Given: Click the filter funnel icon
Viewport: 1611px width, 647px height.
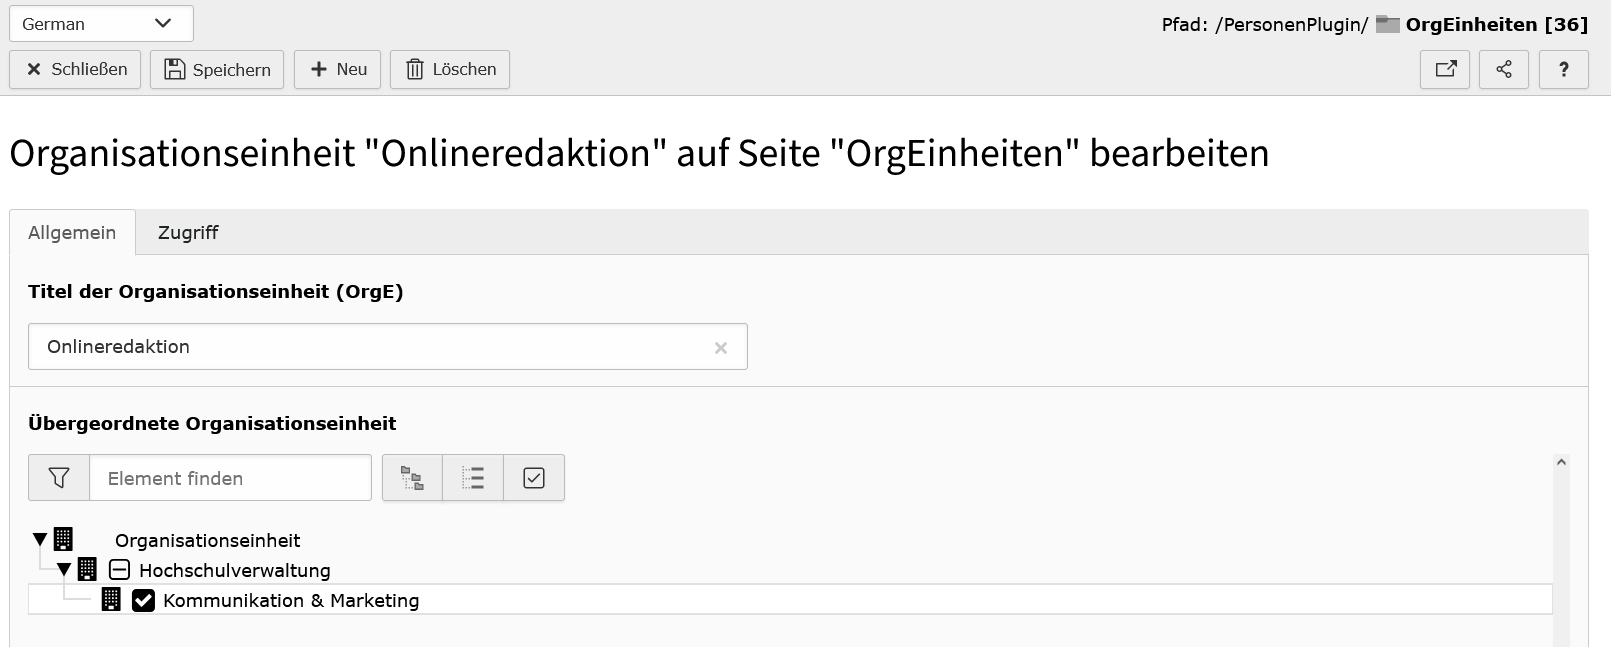Looking at the screenshot, I should pos(59,478).
